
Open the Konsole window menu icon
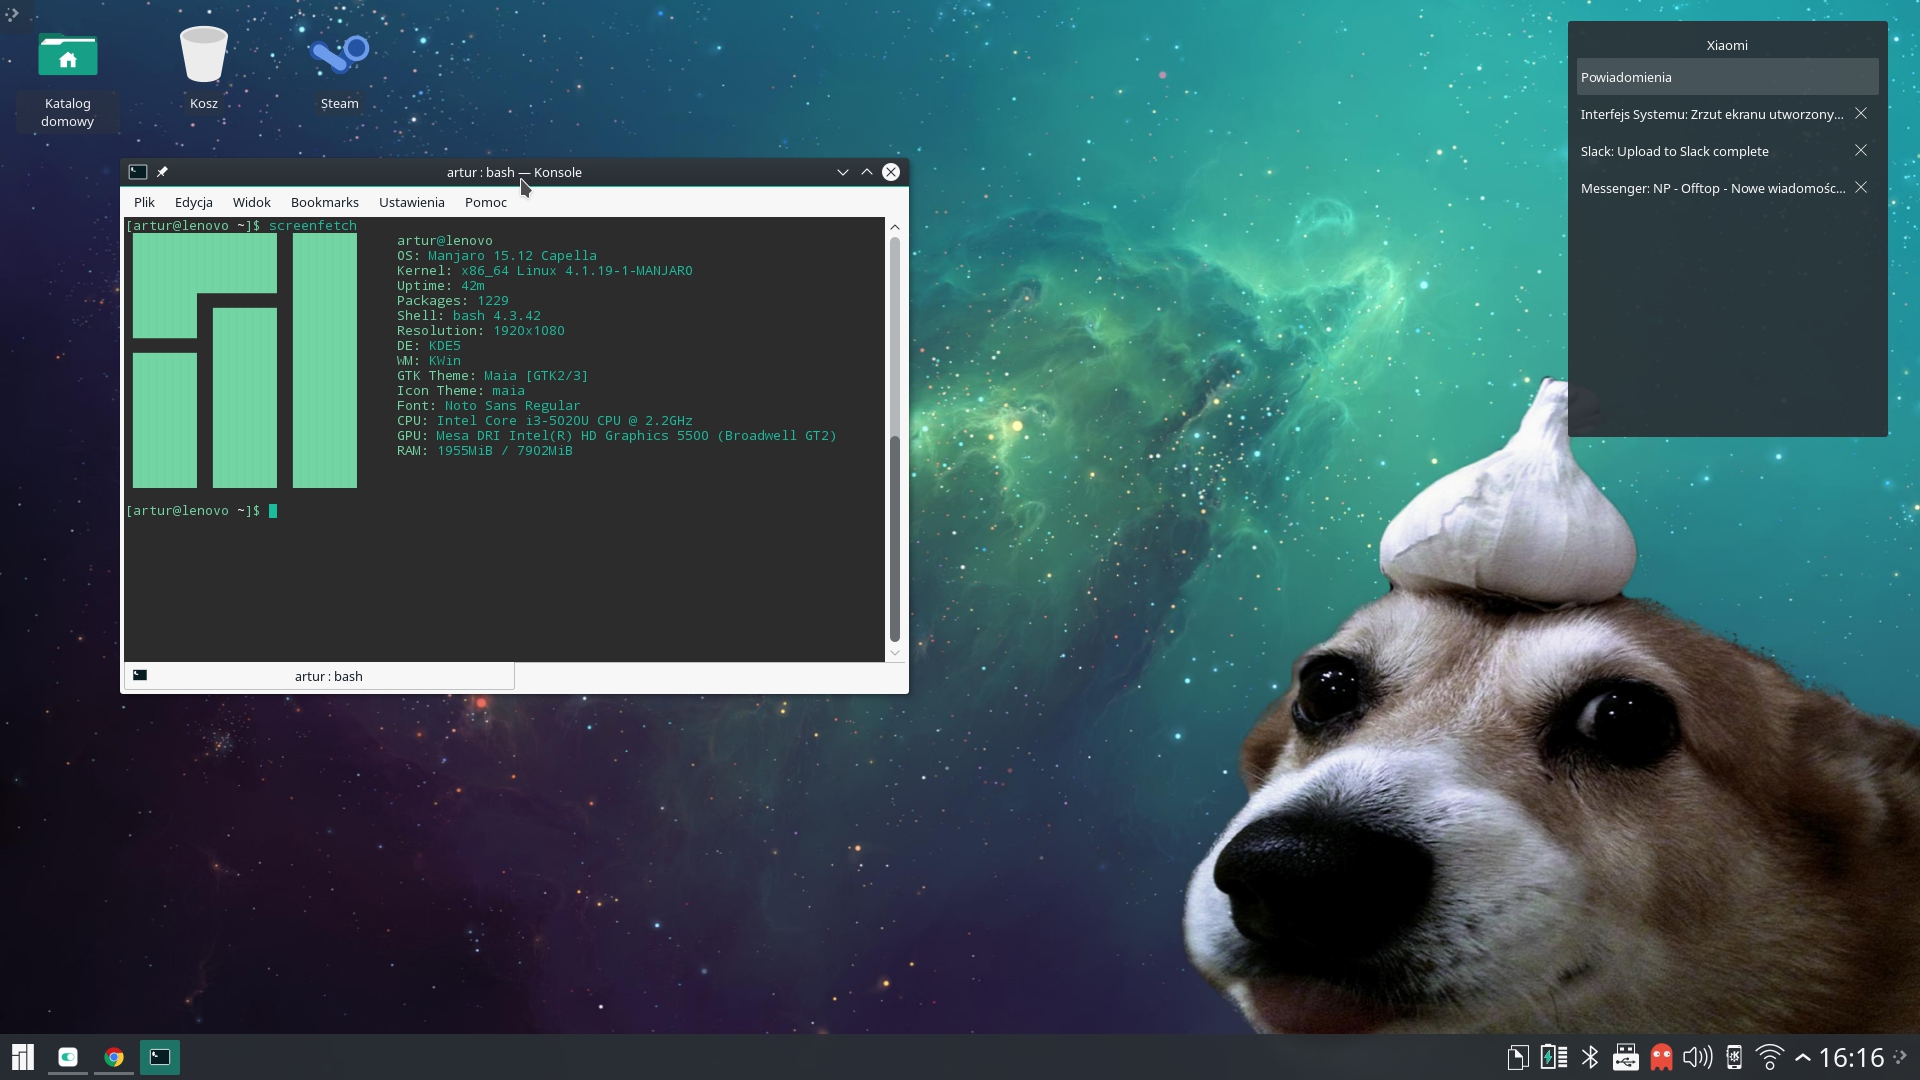click(138, 172)
